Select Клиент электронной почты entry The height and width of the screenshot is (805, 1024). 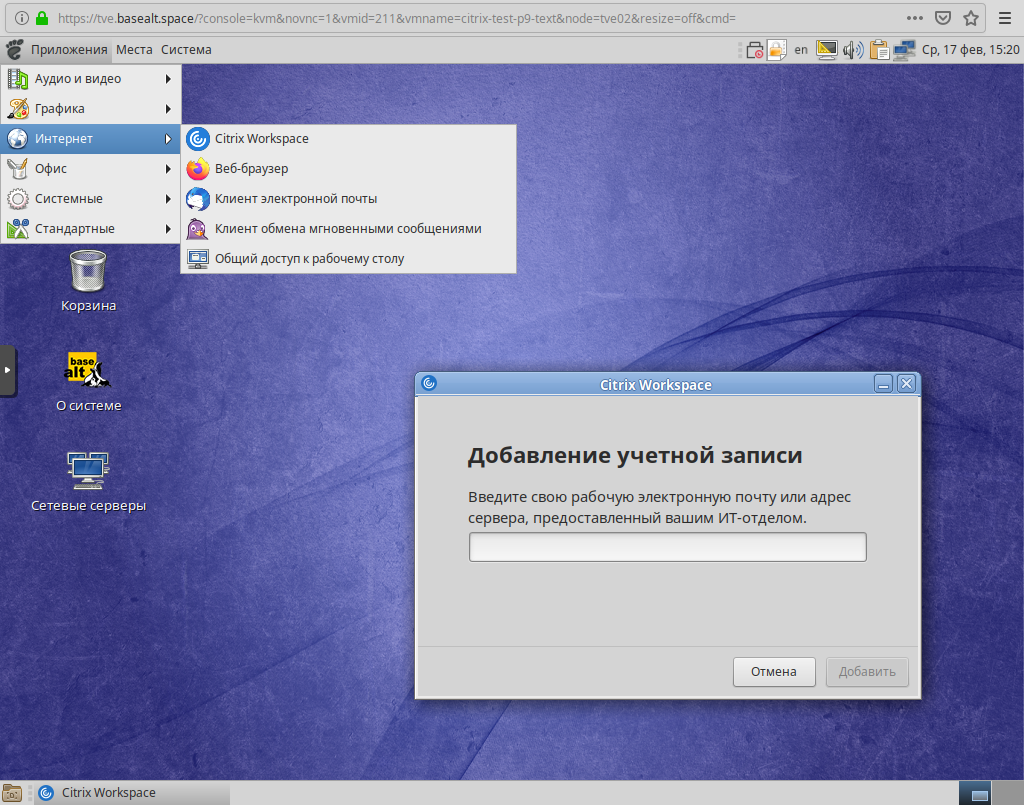tap(348, 198)
